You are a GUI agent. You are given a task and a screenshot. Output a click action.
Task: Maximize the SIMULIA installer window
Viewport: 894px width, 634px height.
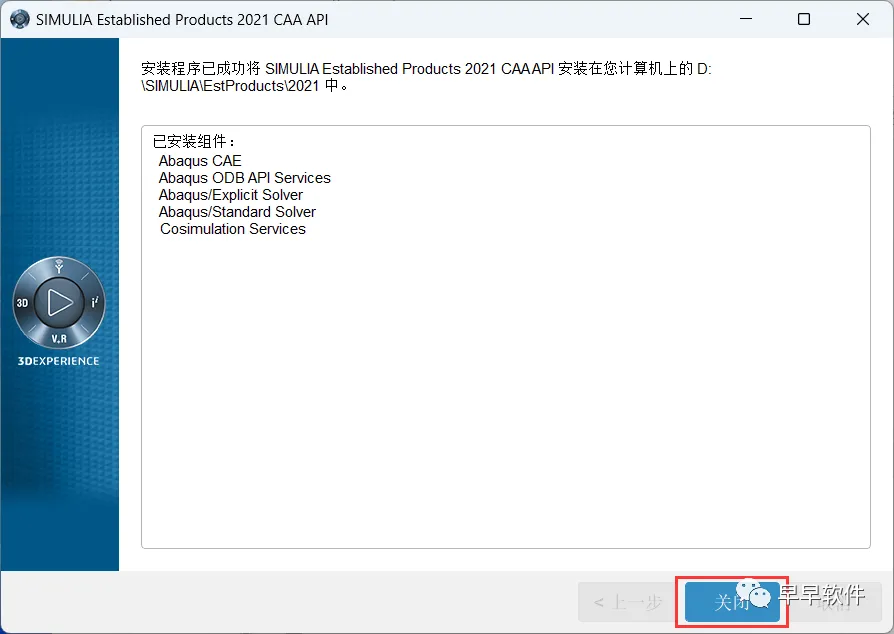click(x=804, y=19)
